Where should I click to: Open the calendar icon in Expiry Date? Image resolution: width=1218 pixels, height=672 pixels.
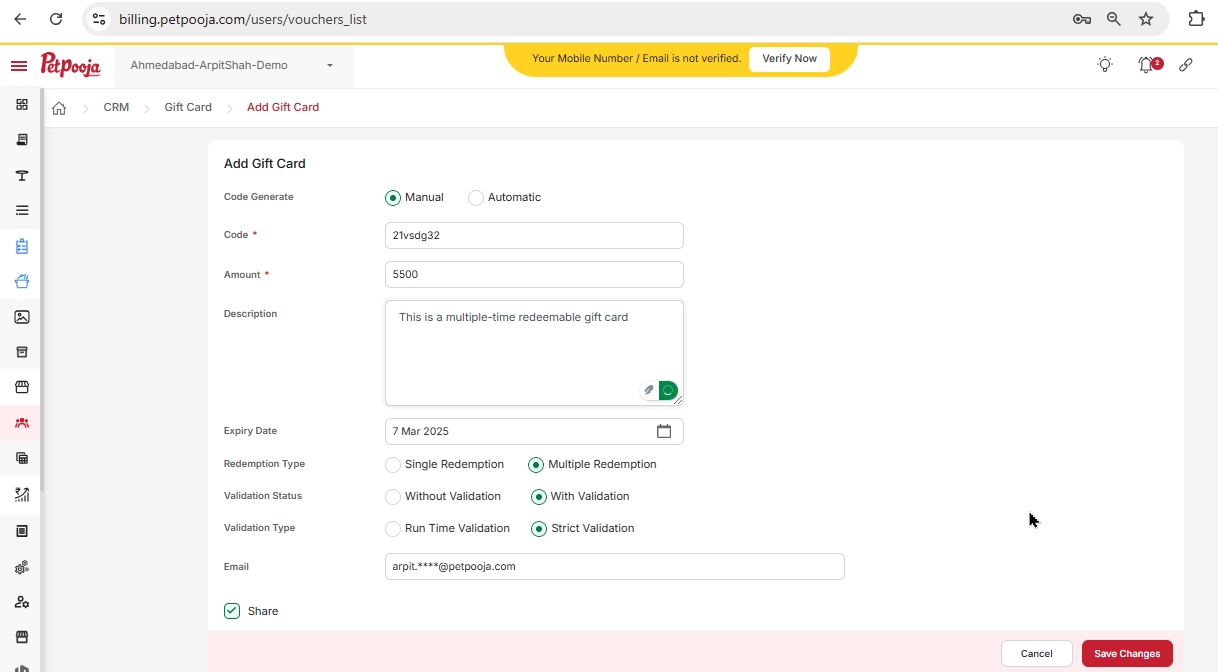pyautogui.click(x=664, y=431)
